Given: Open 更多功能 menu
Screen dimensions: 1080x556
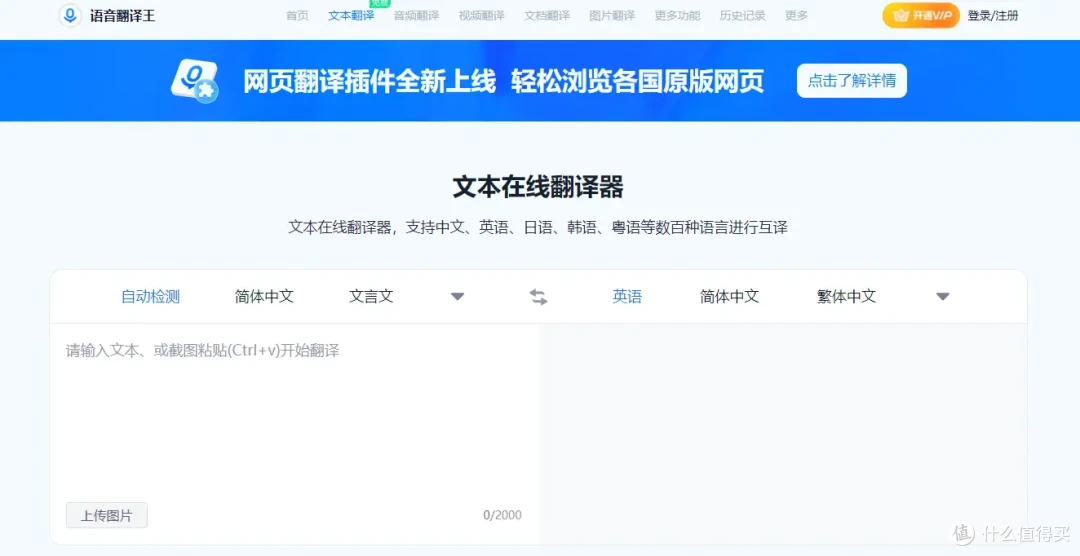Looking at the screenshot, I should click(x=678, y=15).
